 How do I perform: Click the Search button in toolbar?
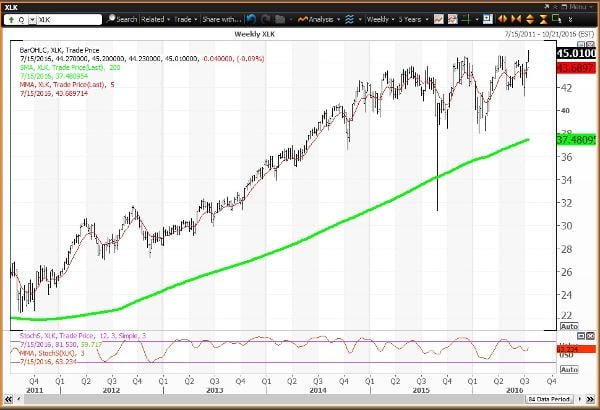point(122,18)
